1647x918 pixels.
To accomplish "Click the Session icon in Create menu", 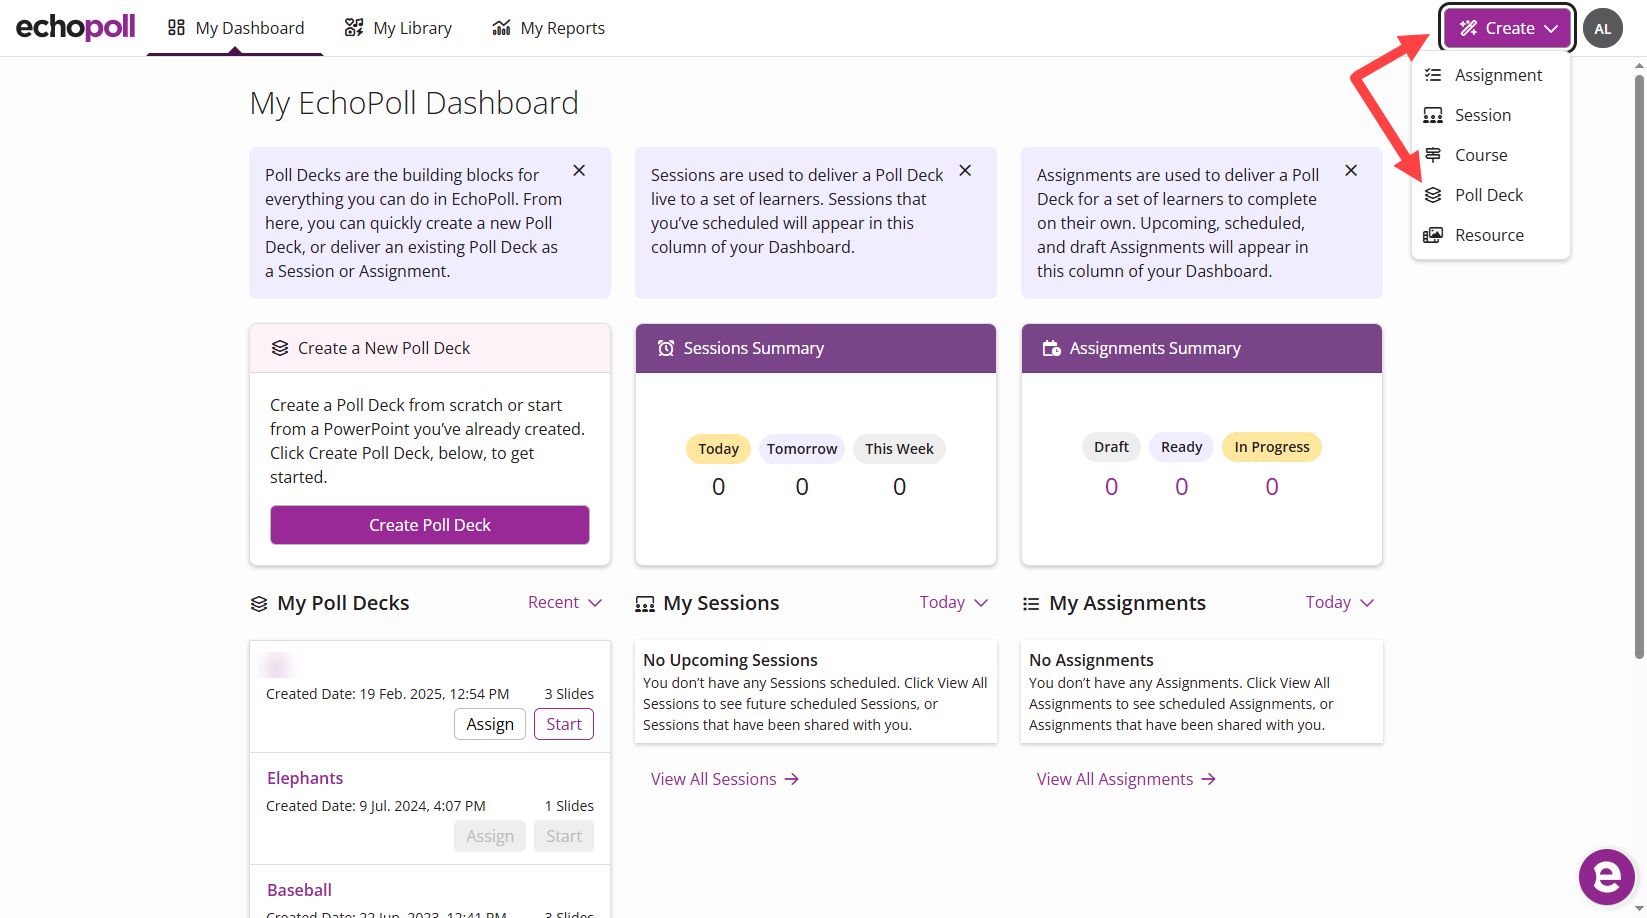I will pos(1433,115).
